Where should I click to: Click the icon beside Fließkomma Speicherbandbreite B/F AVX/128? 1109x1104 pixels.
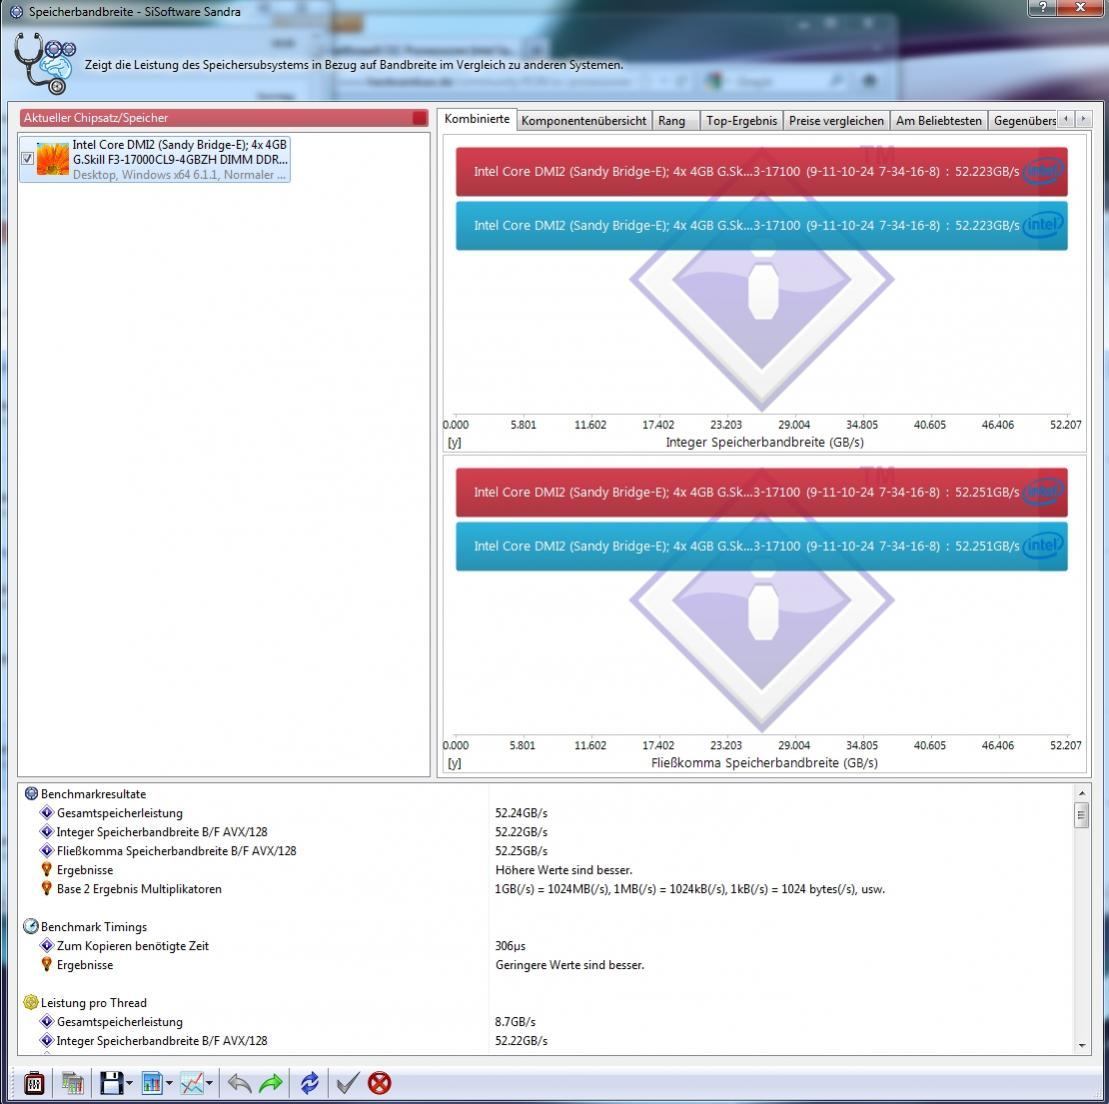coord(47,851)
